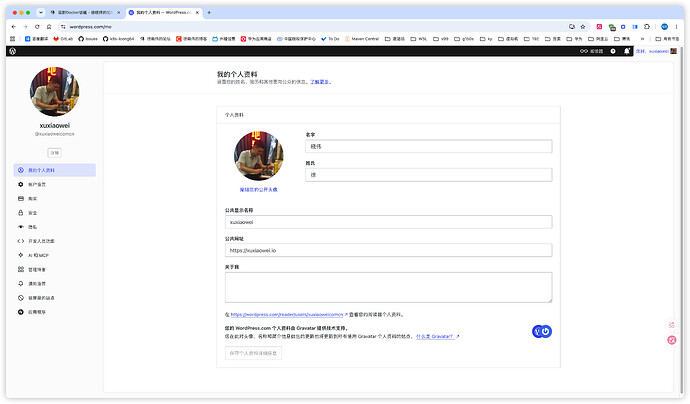This screenshot has height=404, width=690.
Task: Click the blue link under the form profile photo
Action: pos(258,190)
